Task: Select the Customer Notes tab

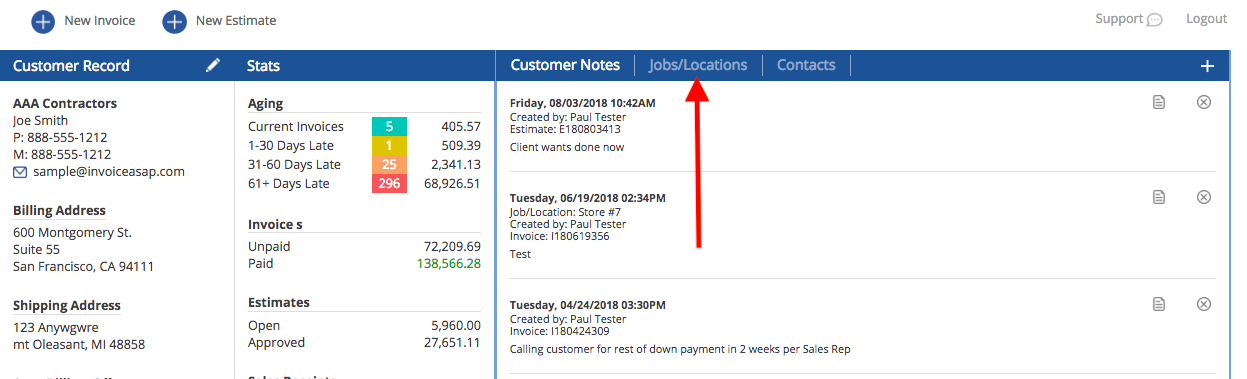Action: (x=565, y=65)
